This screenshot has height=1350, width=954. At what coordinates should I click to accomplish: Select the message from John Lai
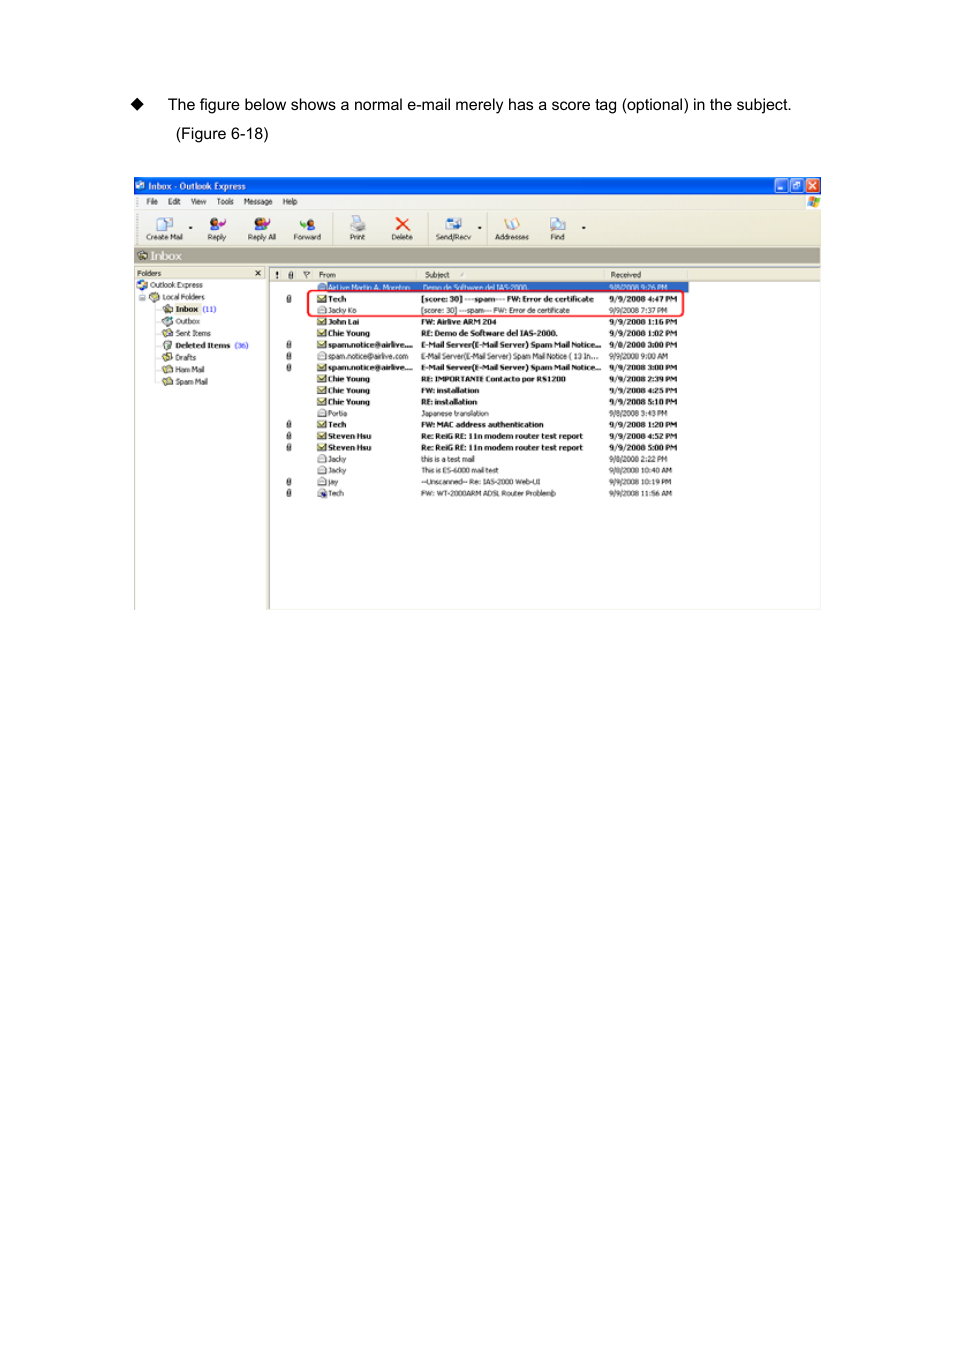click(343, 322)
